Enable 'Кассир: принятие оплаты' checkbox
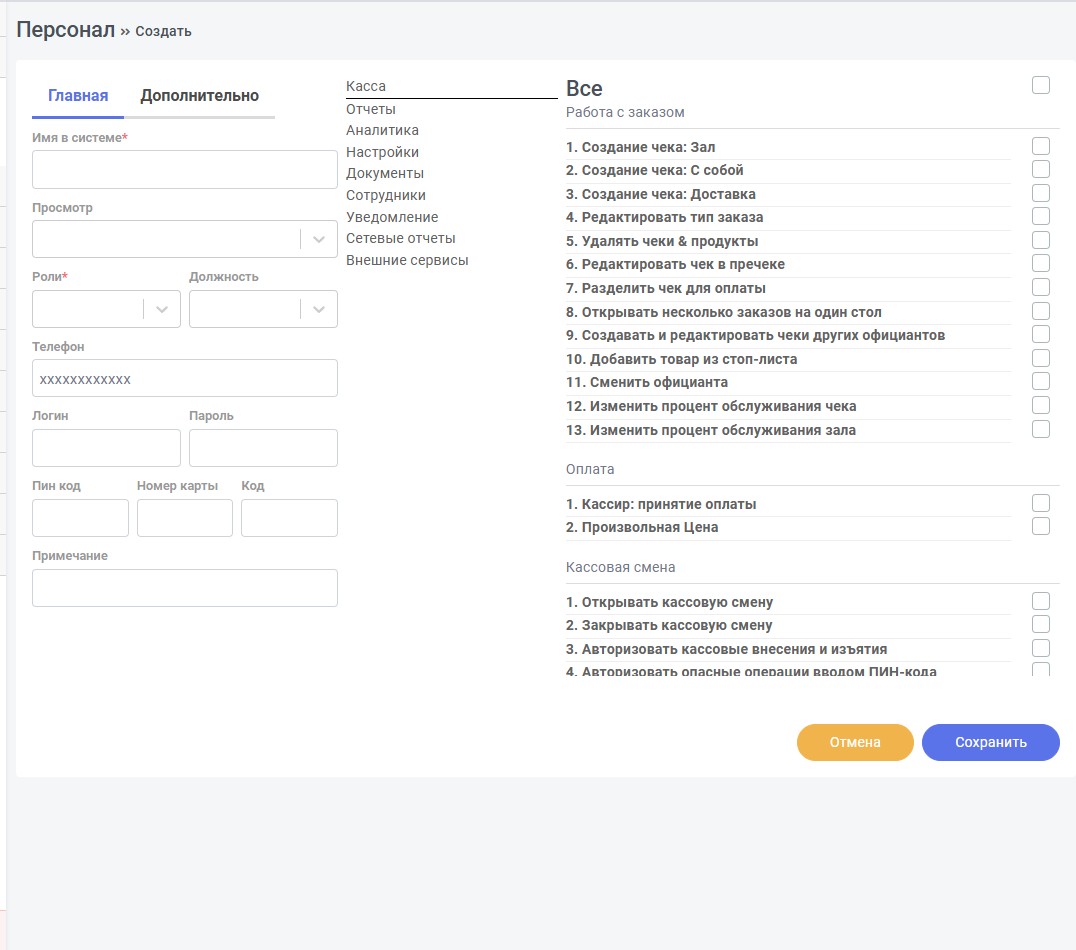1076x950 pixels. tap(1040, 503)
